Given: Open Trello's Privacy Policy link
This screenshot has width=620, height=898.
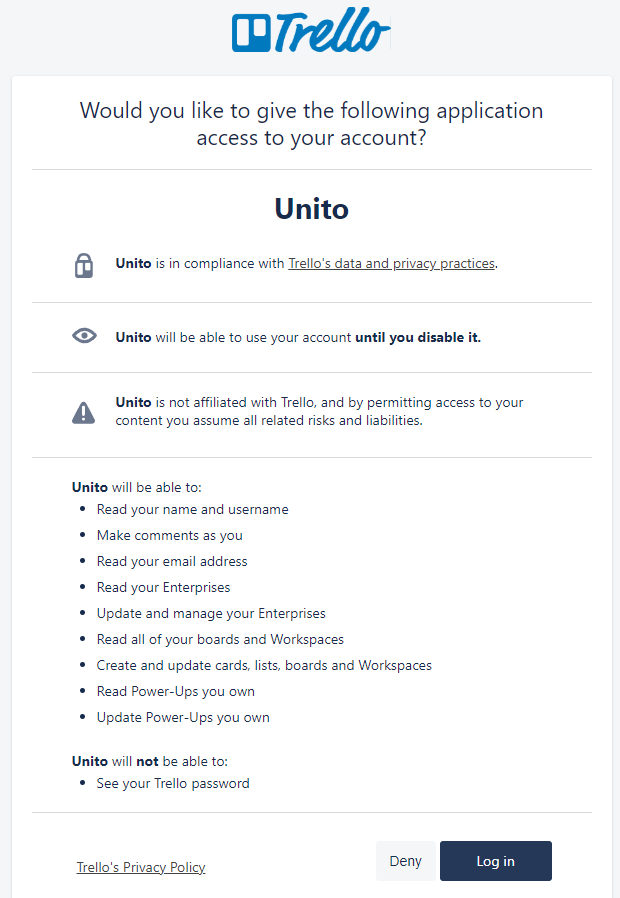Looking at the screenshot, I should click(x=140, y=867).
